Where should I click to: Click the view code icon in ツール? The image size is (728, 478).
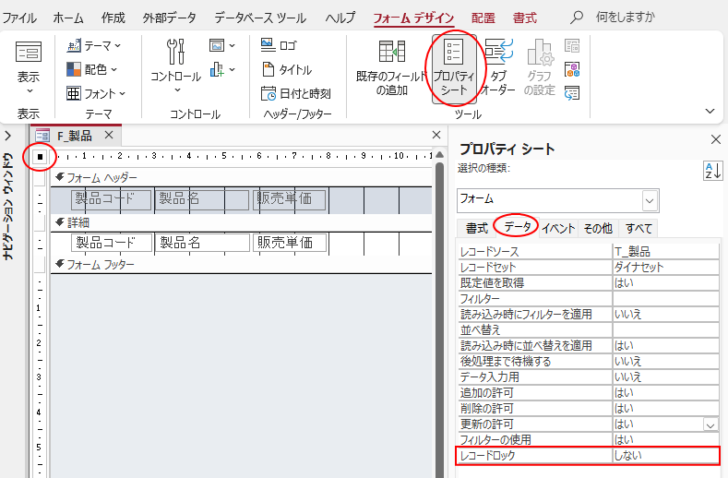tap(572, 70)
